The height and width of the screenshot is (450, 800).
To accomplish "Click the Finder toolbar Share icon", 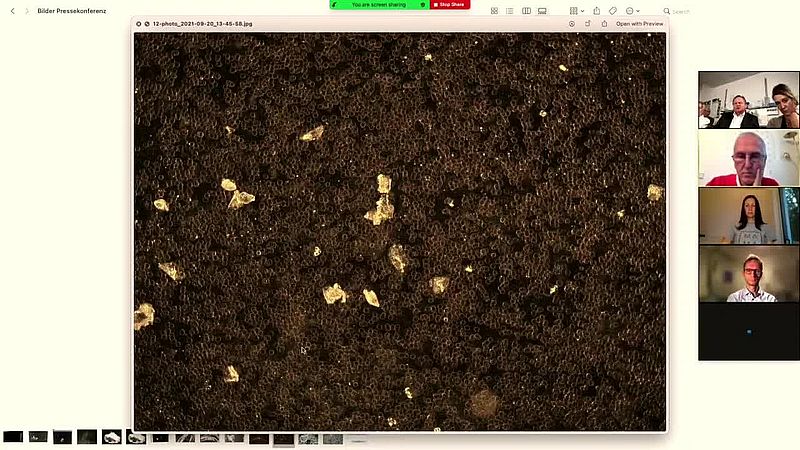I will [597, 11].
